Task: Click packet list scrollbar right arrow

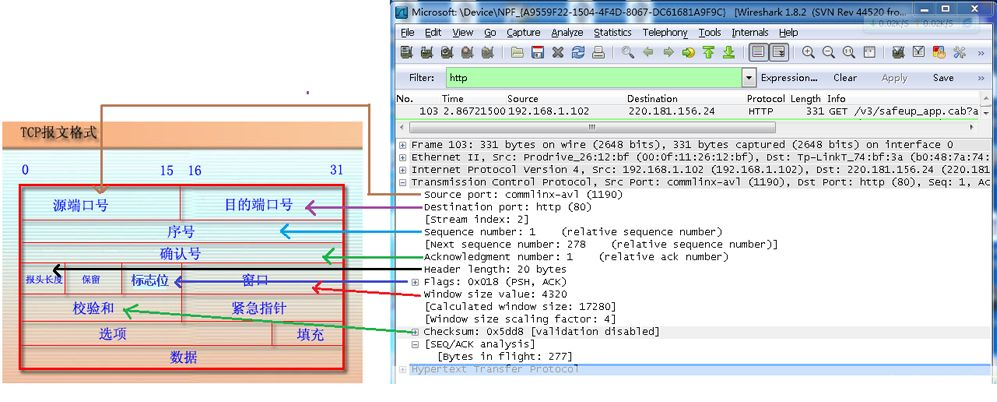Action: pos(970,127)
